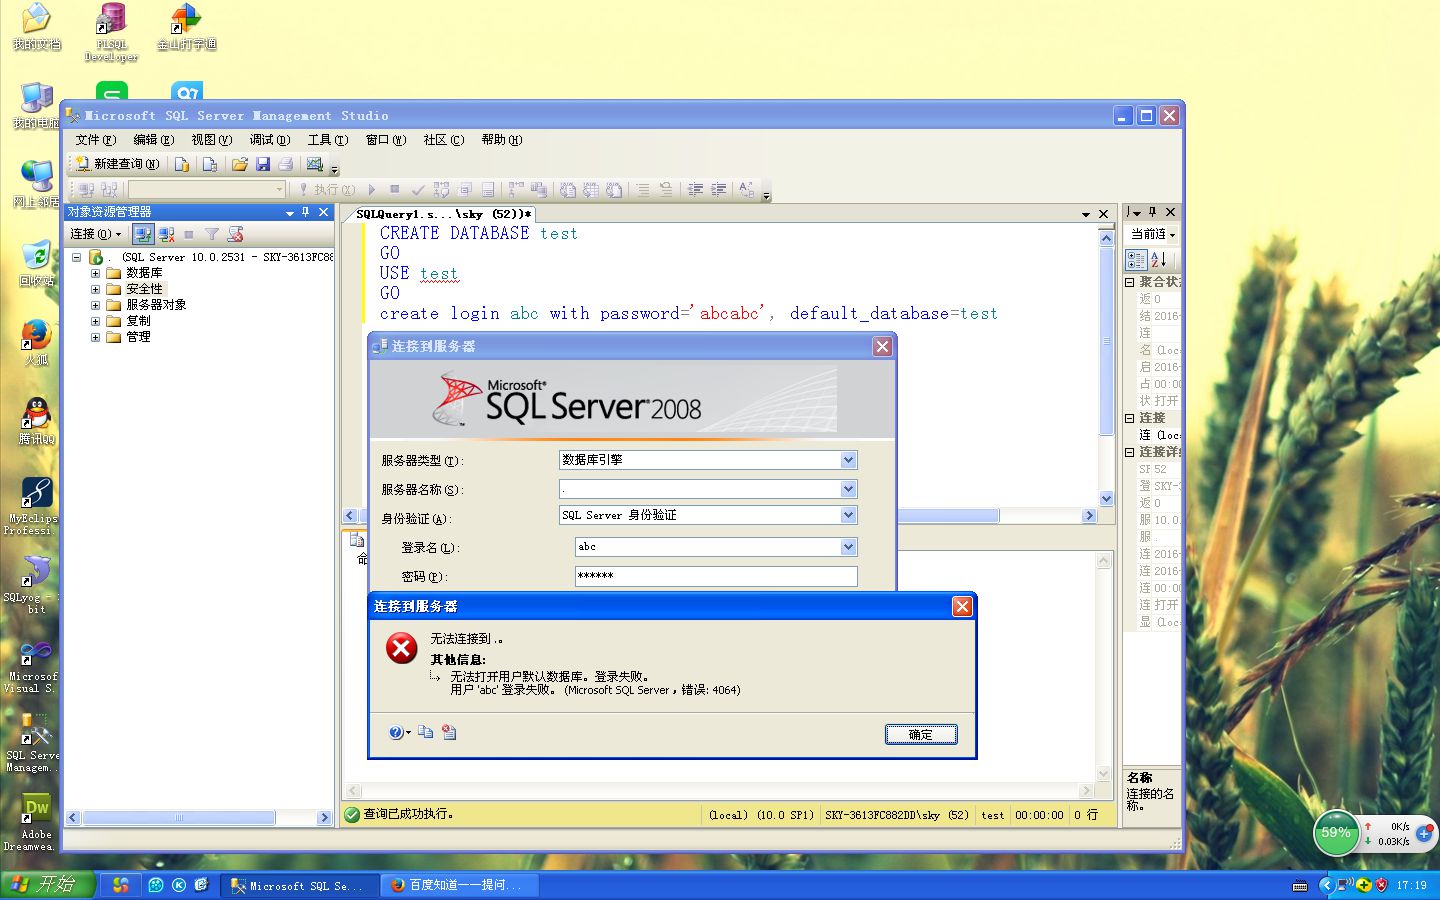The width and height of the screenshot is (1440, 900).
Task: Open the 服务器名称 dropdown arrow
Action: pyautogui.click(x=848, y=489)
